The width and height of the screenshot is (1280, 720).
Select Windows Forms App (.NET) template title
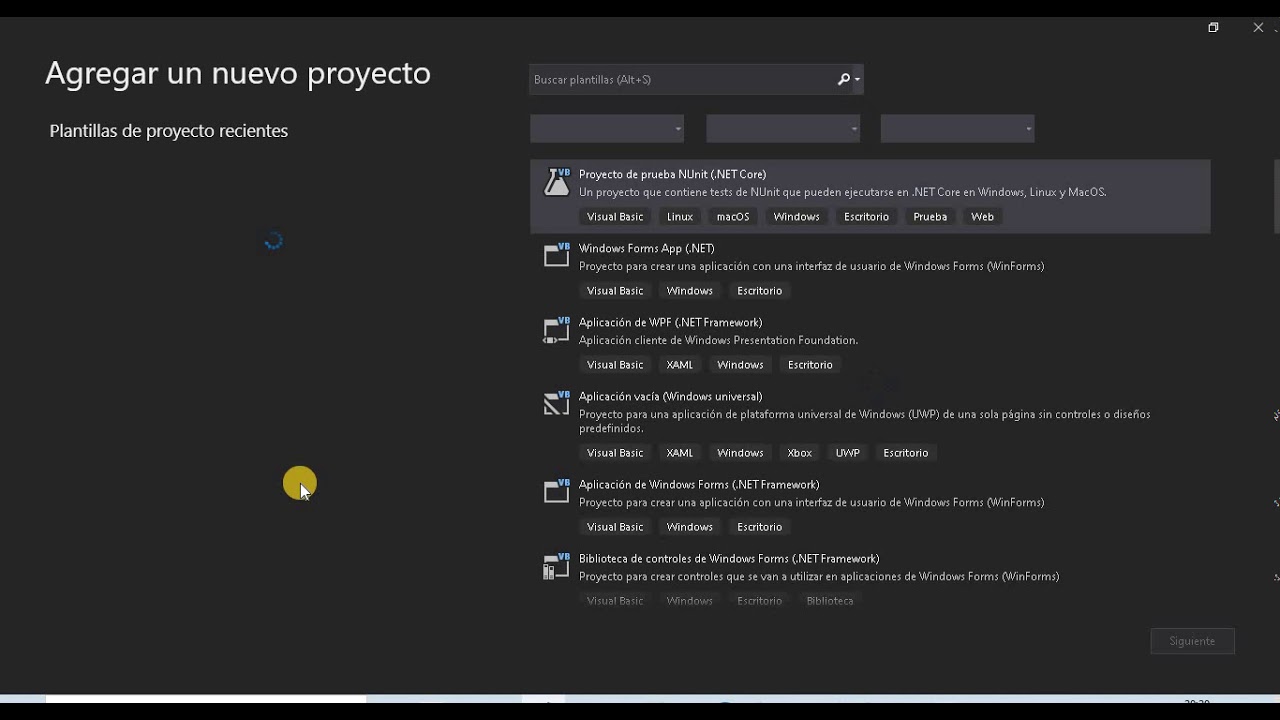(x=647, y=248)
